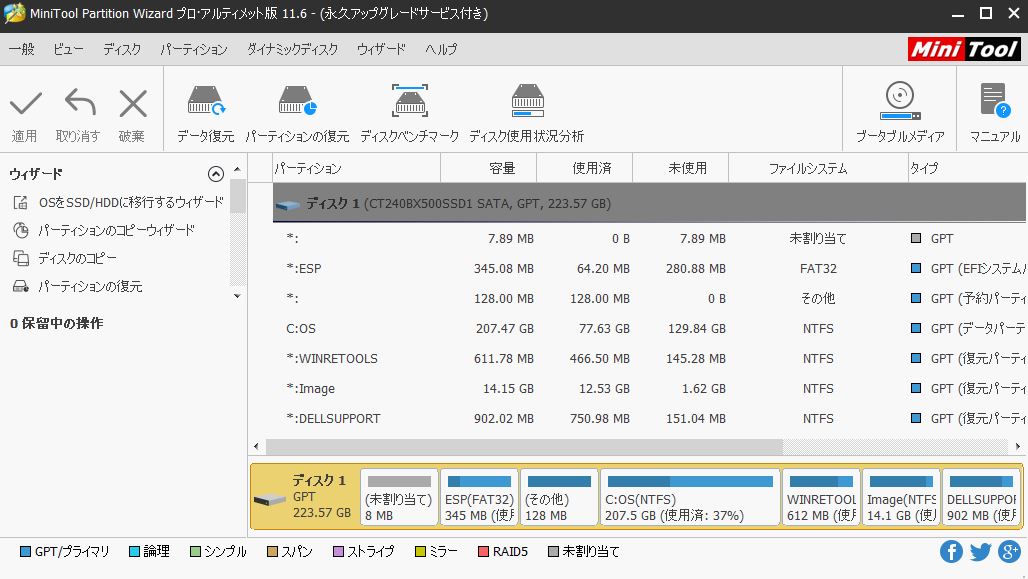
Task: Open ディスク使用状況分析 from the toolbar
Action: 527,108
